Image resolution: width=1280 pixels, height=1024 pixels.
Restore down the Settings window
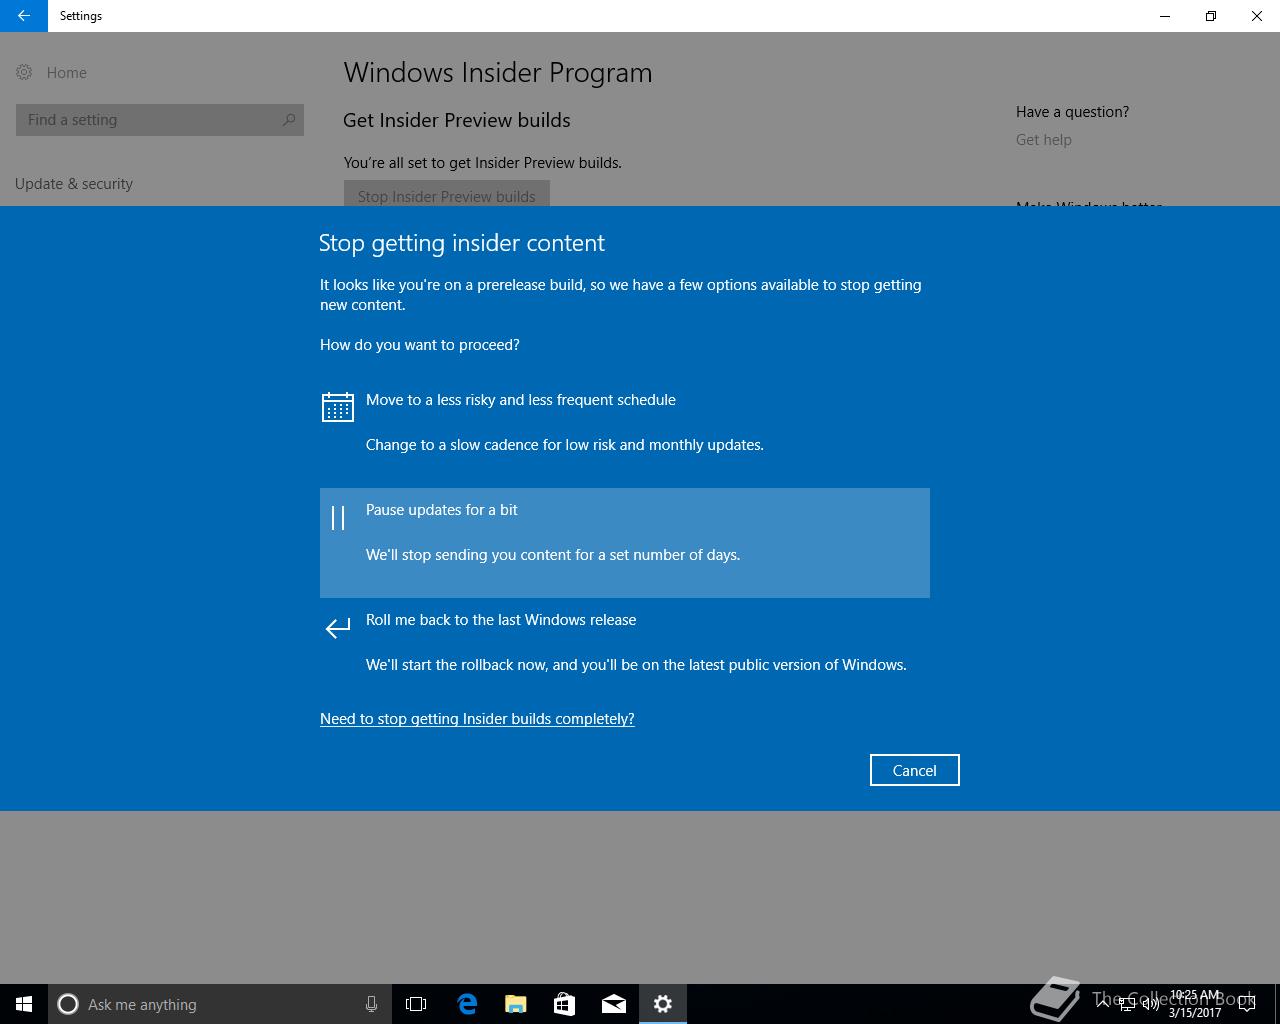[x=1211, y=16]
